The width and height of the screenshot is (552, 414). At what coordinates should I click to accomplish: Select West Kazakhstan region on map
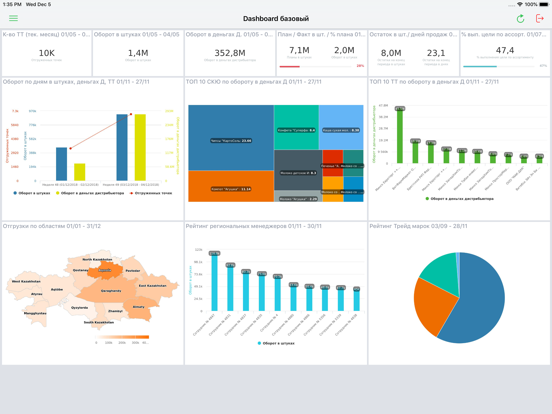(x=25, y=282)
